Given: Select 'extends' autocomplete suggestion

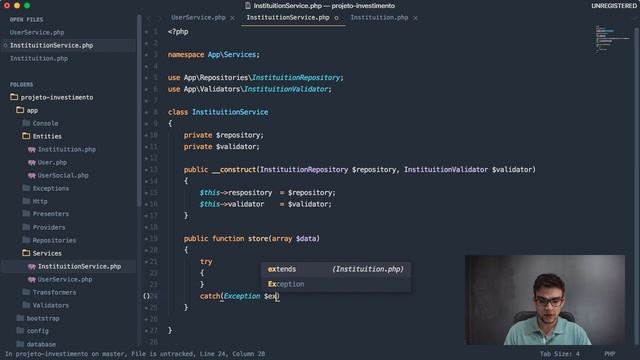Looking at the screenshot, I should (x=336, y=269).
